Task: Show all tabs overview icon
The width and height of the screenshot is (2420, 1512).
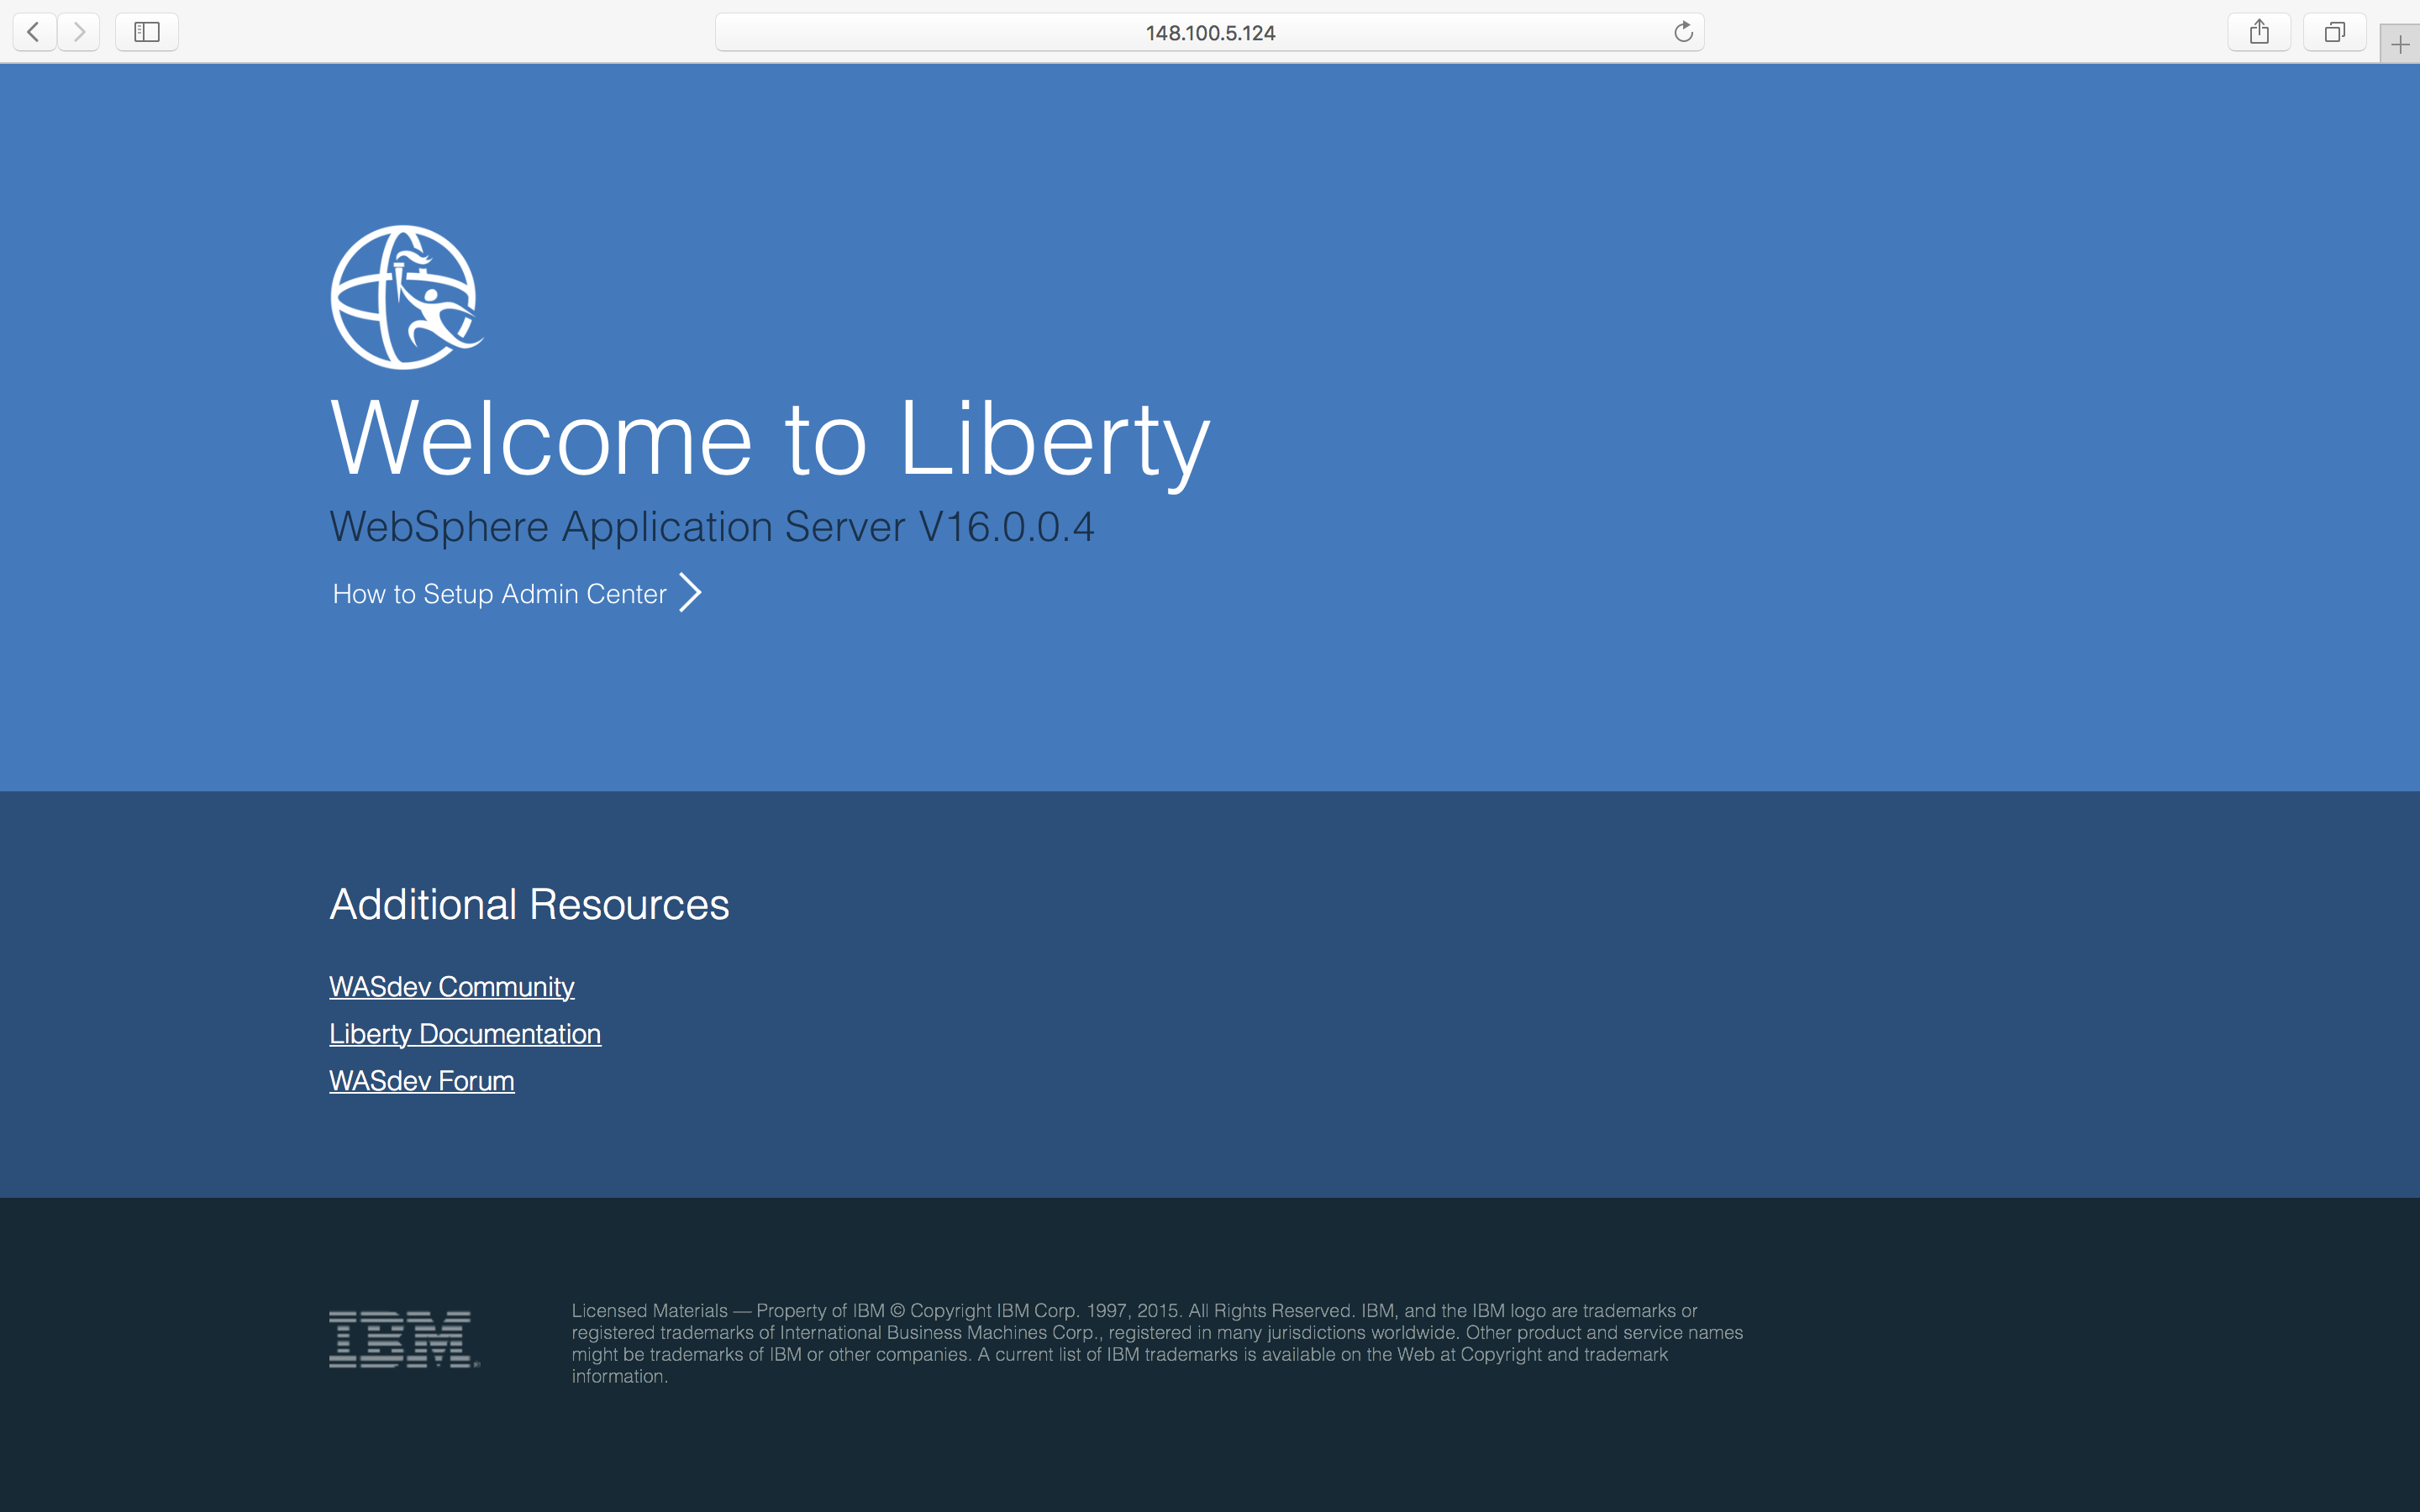Action: 2334,32
